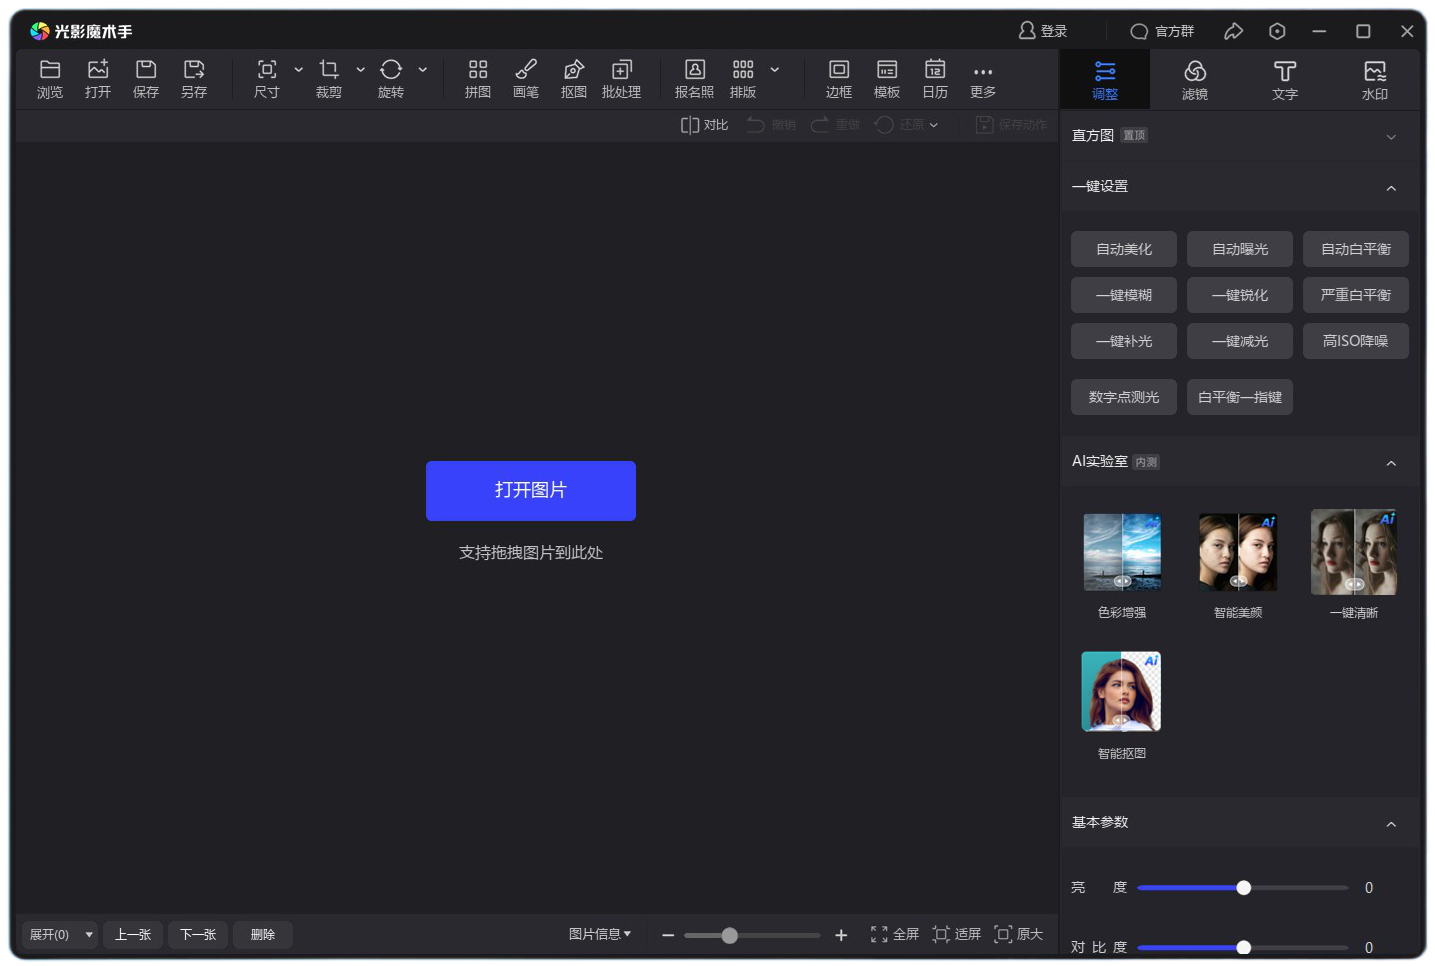Open the 报名照 ID photo tool
This screenshot has width=1435, height=966.
[x=694, y=79]
